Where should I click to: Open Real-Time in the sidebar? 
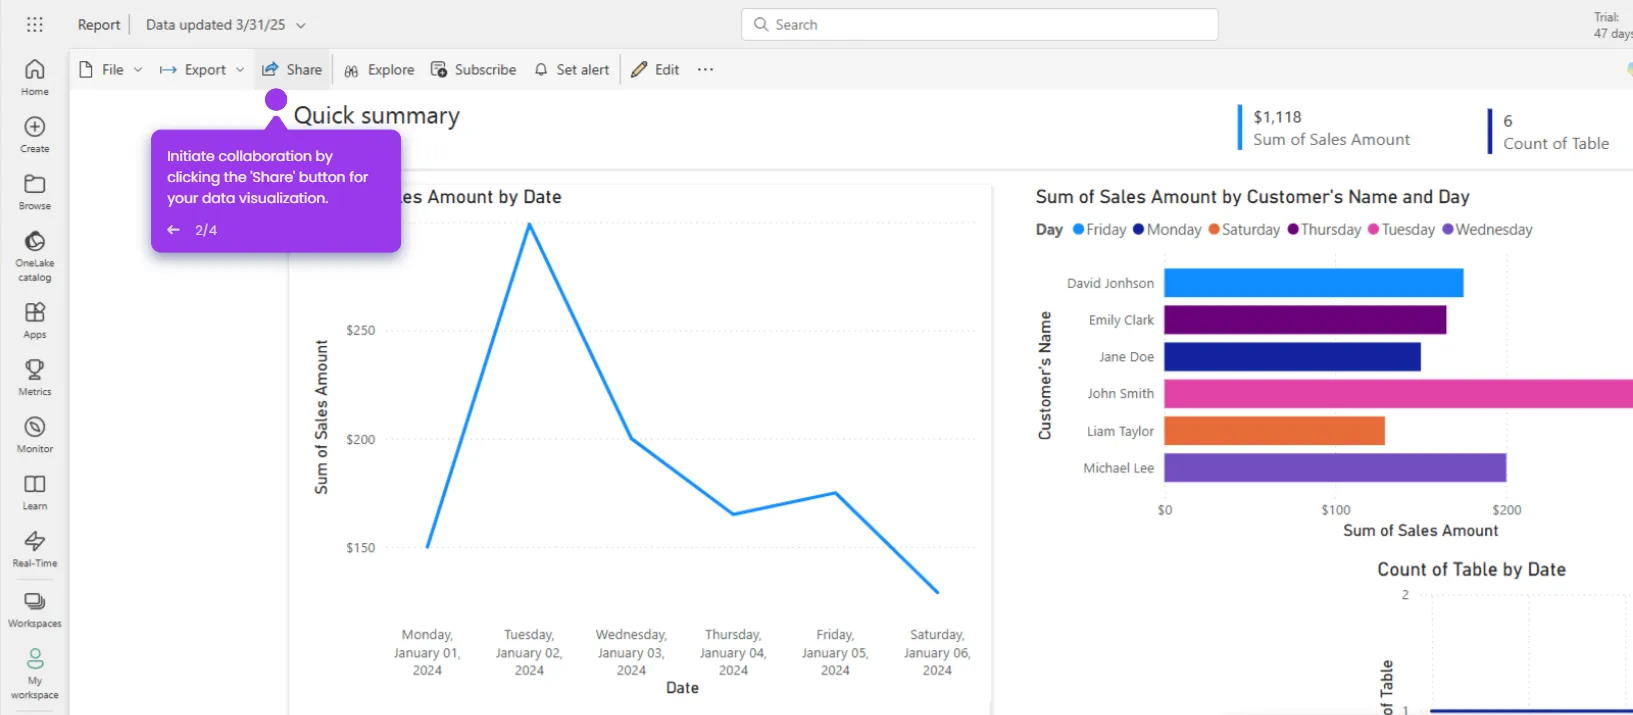[35, 549]
